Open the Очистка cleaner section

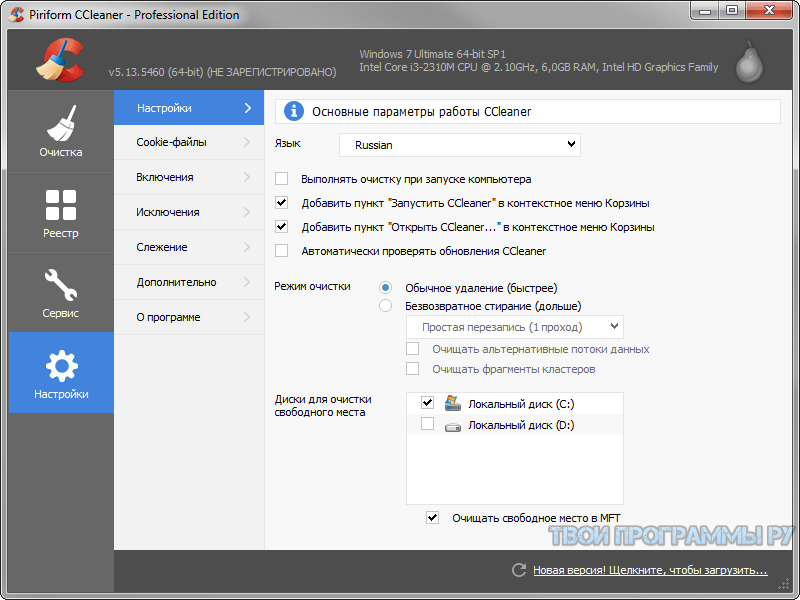tap(61, 131)
